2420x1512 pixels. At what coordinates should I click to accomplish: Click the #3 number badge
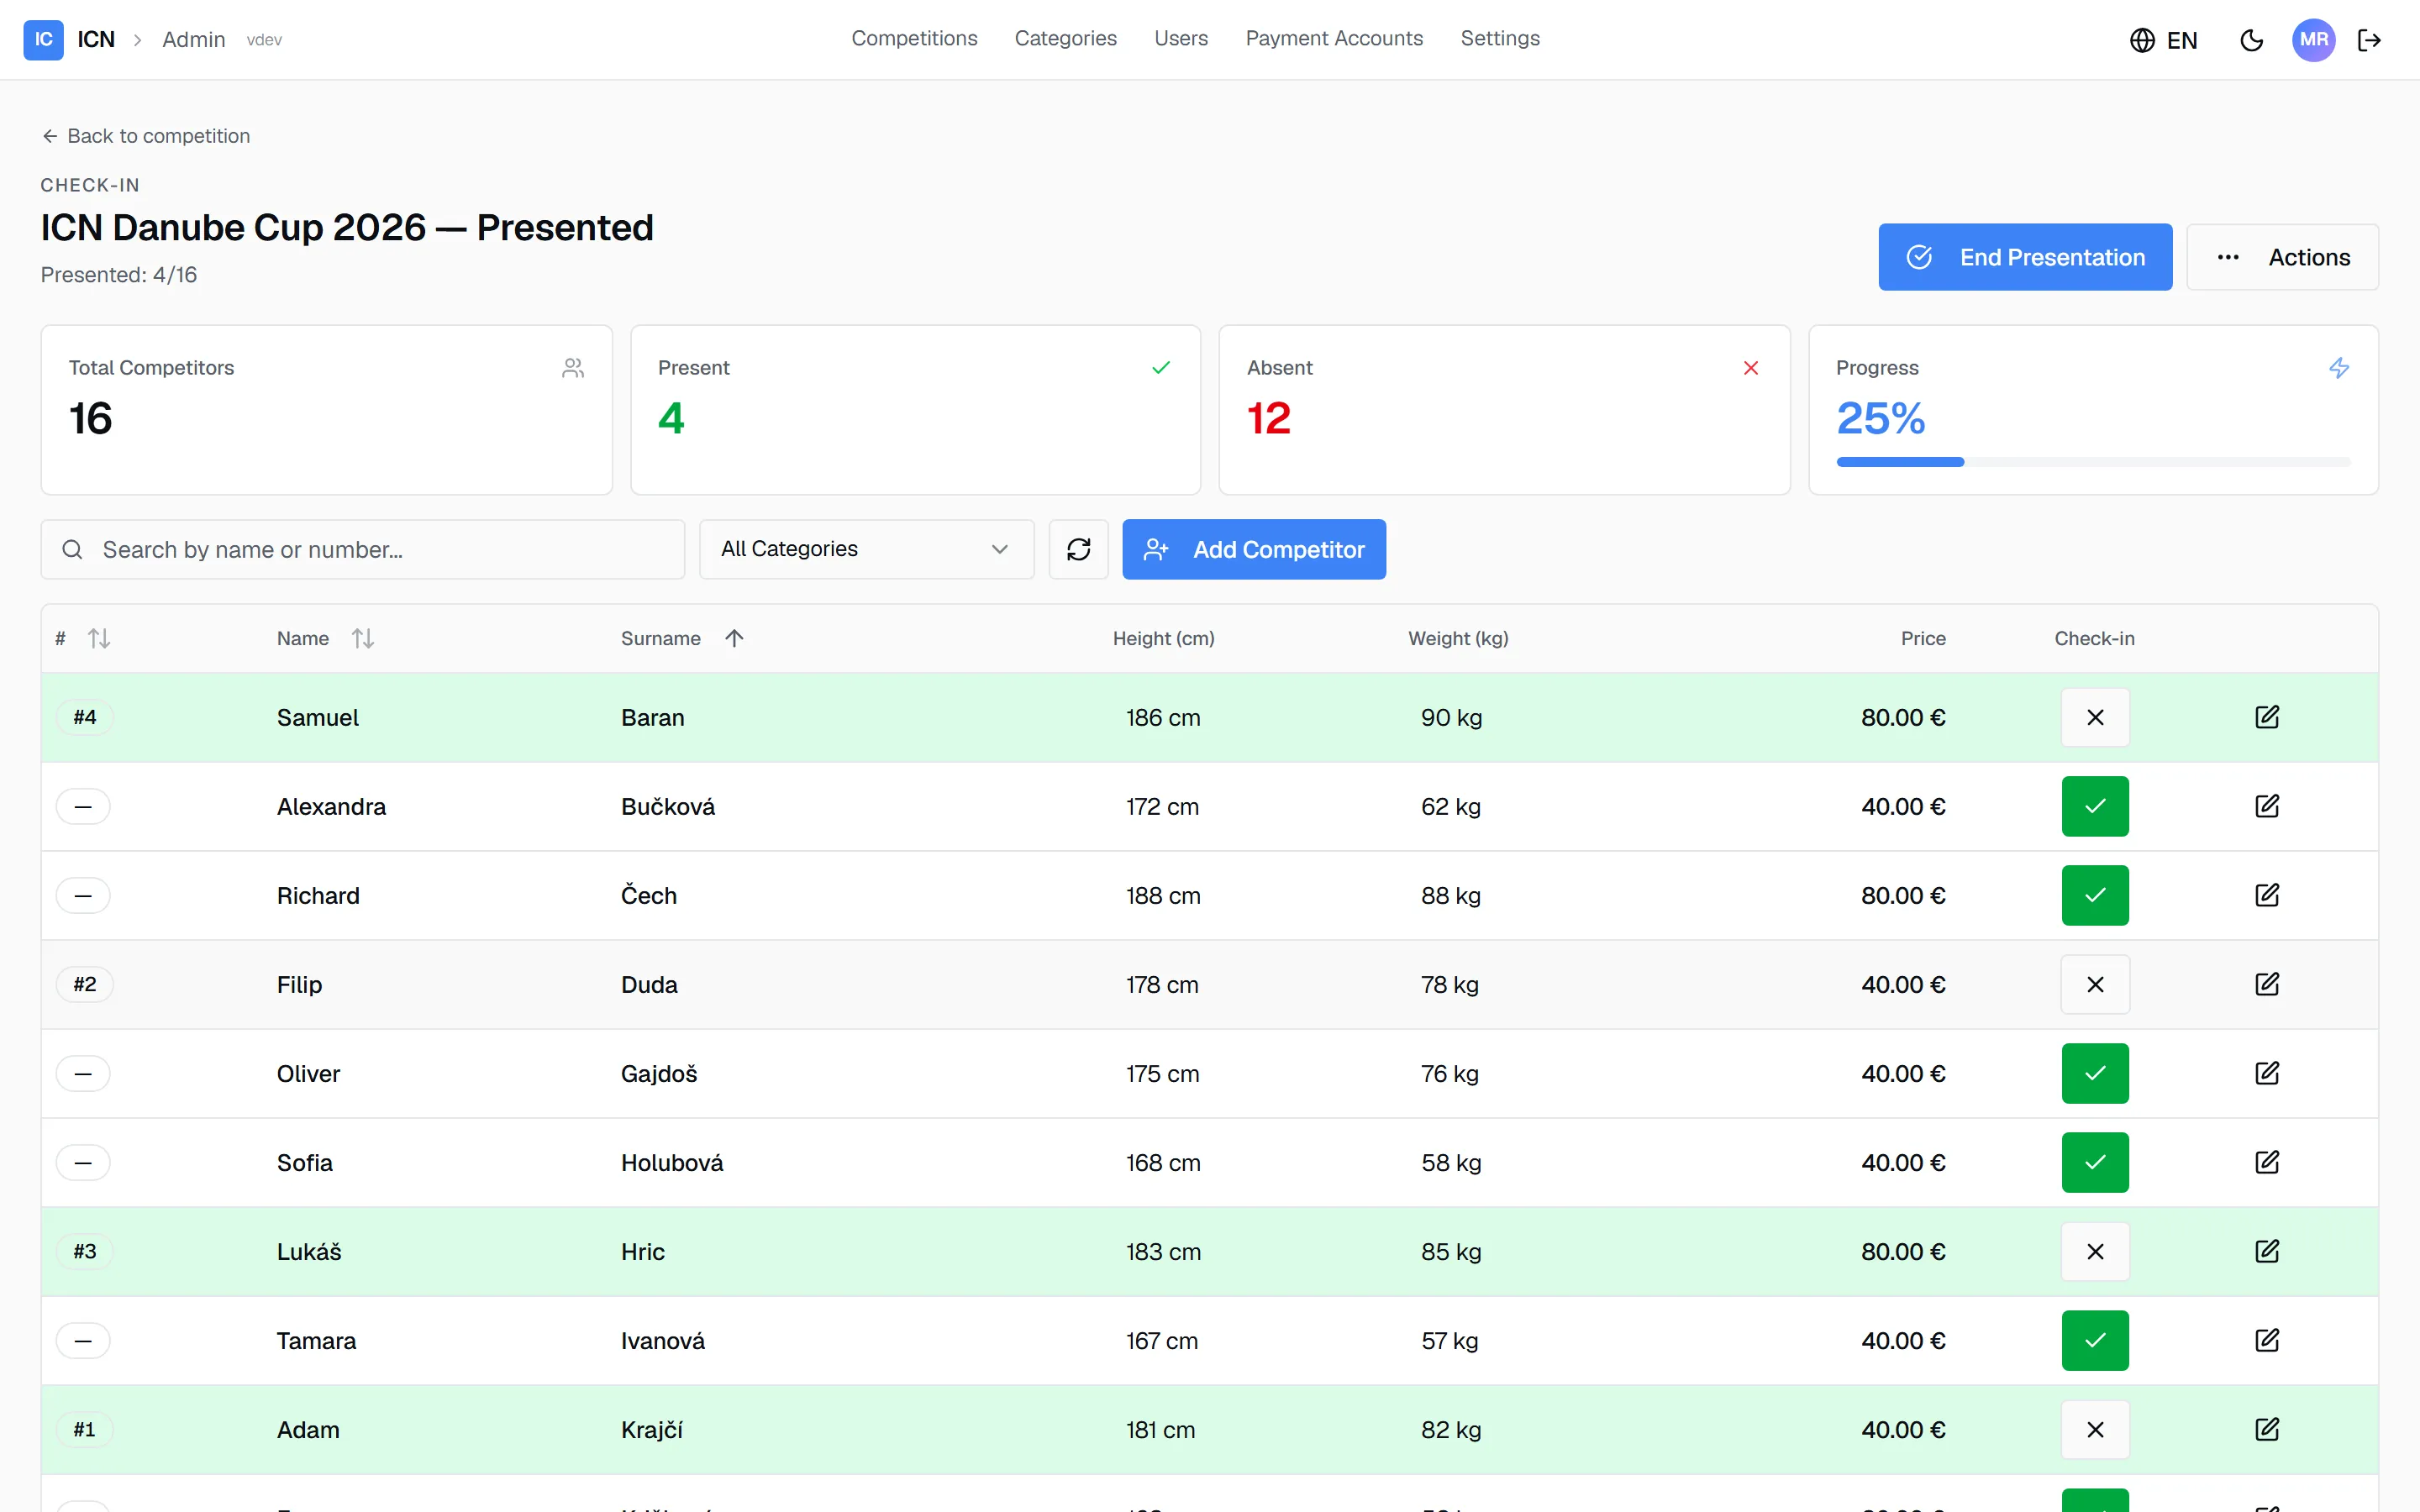click(85, 1251)
